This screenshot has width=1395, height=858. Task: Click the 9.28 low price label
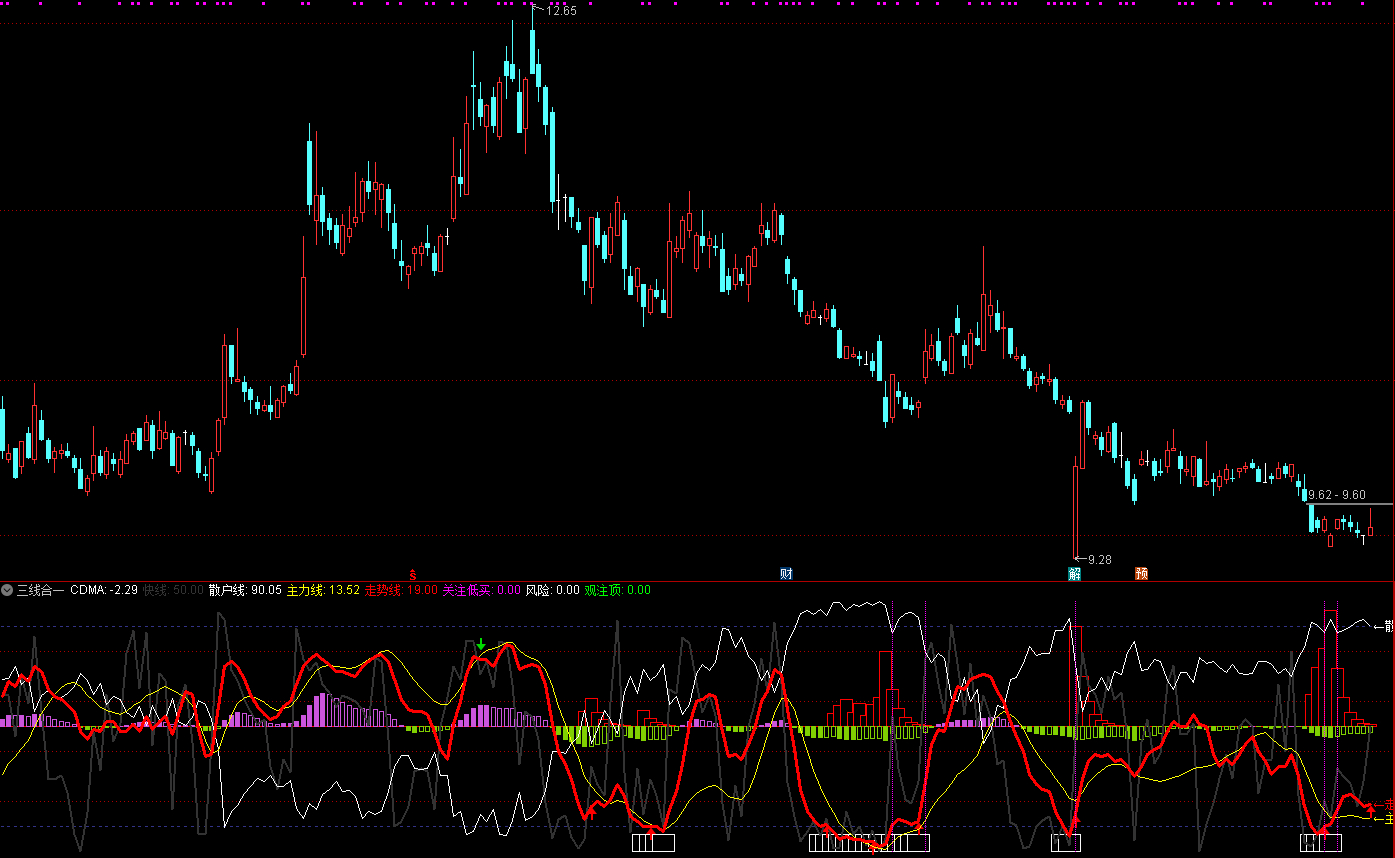[1099, 559]
